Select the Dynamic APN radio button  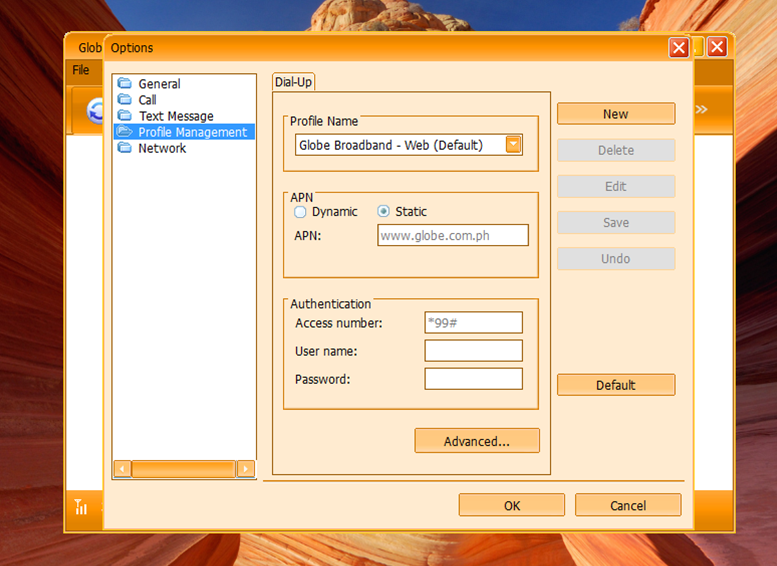(300, 212)
